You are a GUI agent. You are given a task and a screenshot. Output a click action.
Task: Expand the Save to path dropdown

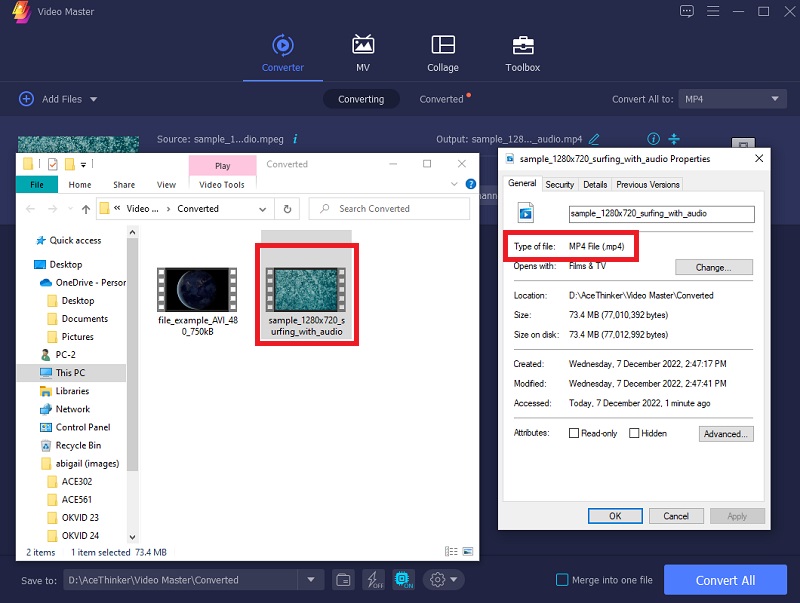click(311, 580)
